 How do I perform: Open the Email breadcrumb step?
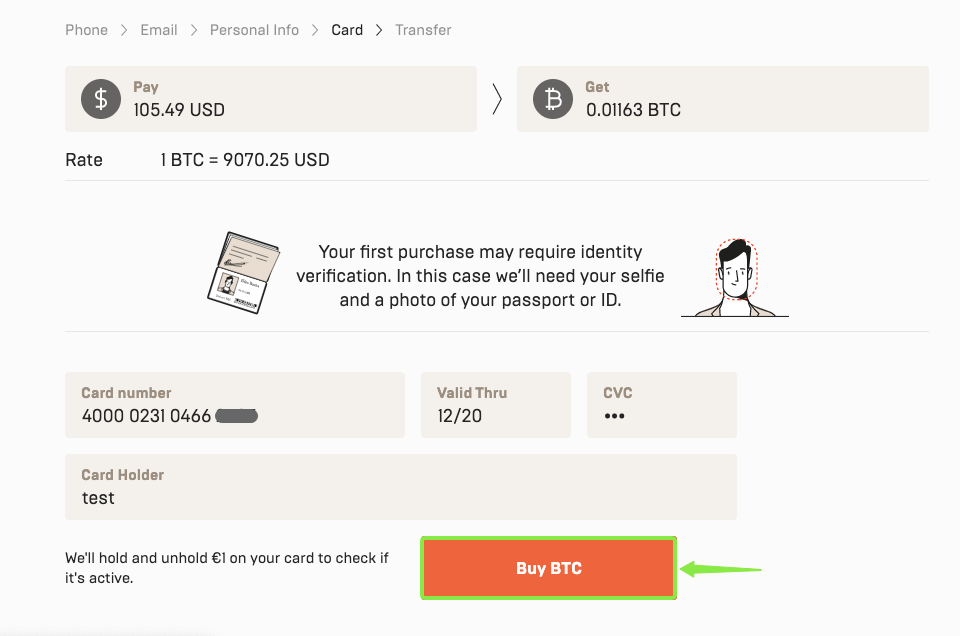[158, 30]
